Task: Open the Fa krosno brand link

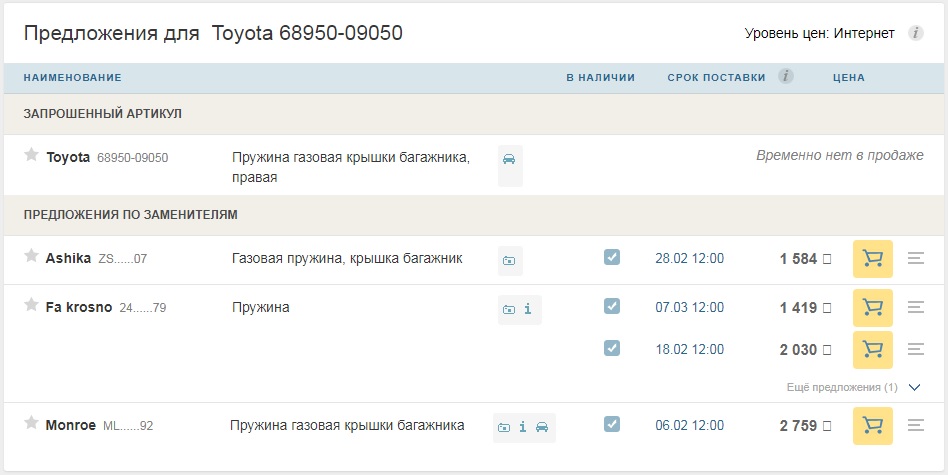Action: [x=79, y=308]
